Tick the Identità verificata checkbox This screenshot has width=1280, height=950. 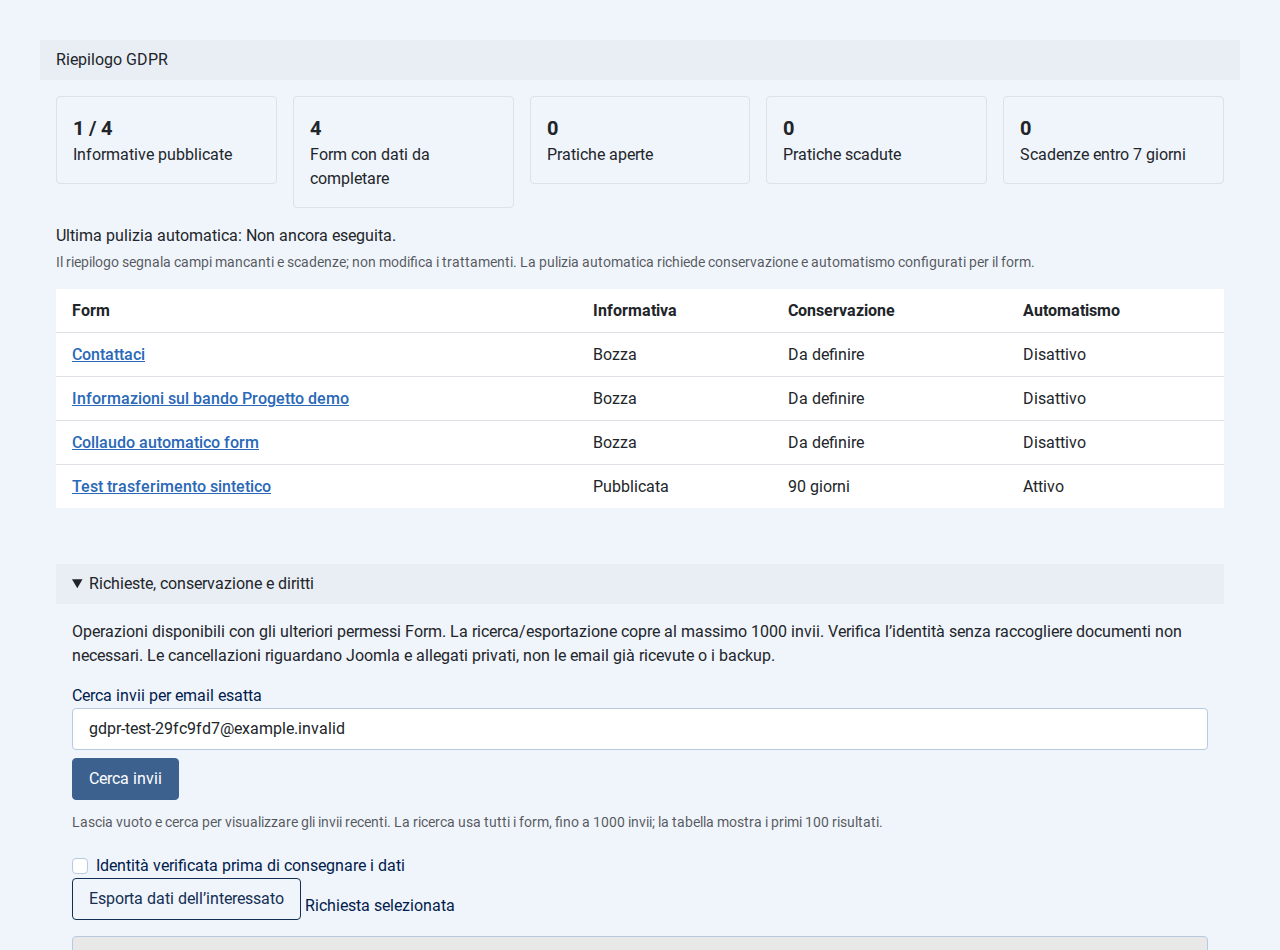[x=80, y=866]
